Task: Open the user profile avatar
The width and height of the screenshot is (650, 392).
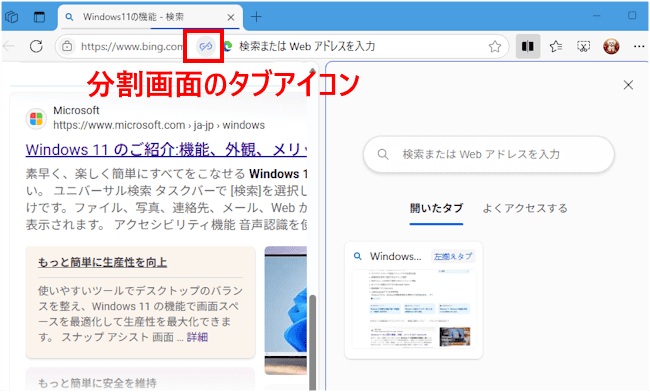Action: (611, 46)
